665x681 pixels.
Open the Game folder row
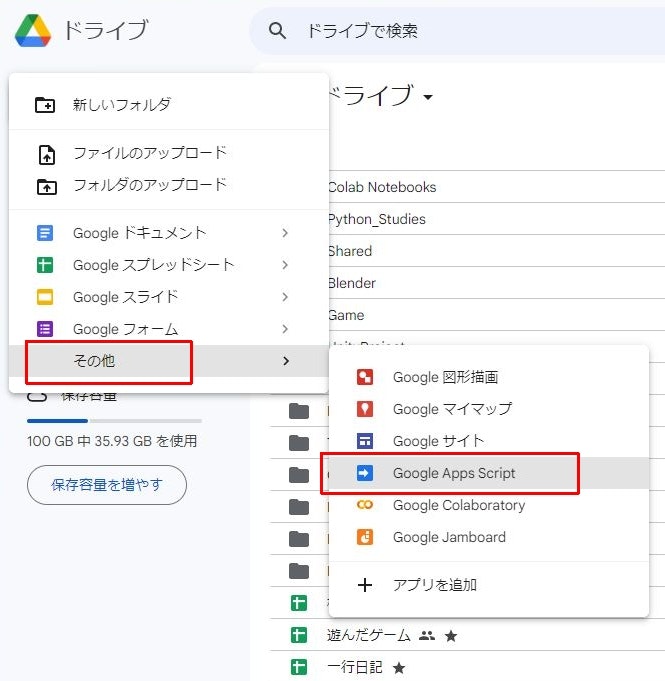(x=496, y=315)
